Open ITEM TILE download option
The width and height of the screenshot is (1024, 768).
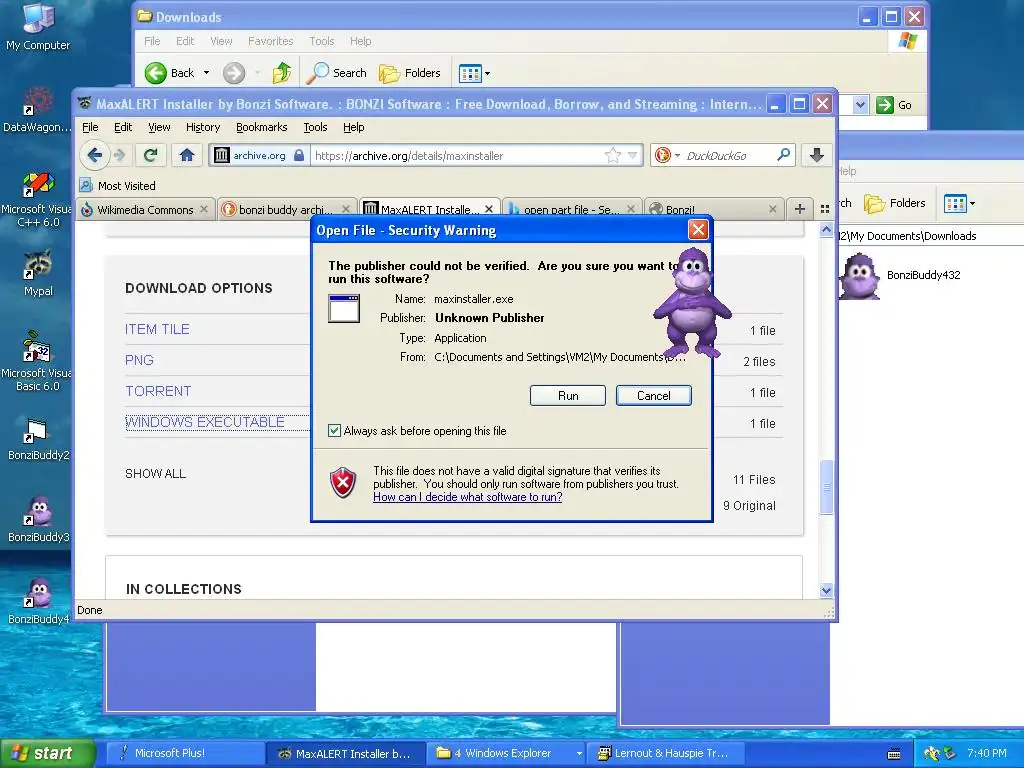click(157, 329)
